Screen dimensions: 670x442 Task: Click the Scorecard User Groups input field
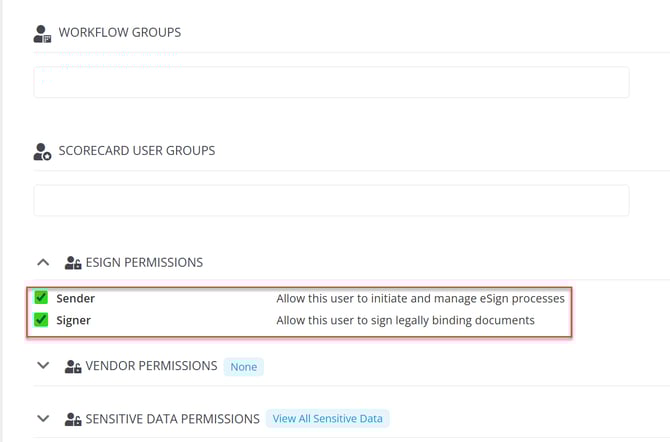(x=331, y=200)
